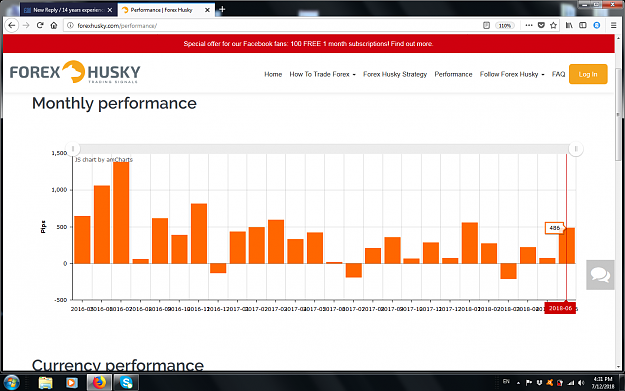Click the Monthly performance heading
The image size is (625, 391).
114,103
